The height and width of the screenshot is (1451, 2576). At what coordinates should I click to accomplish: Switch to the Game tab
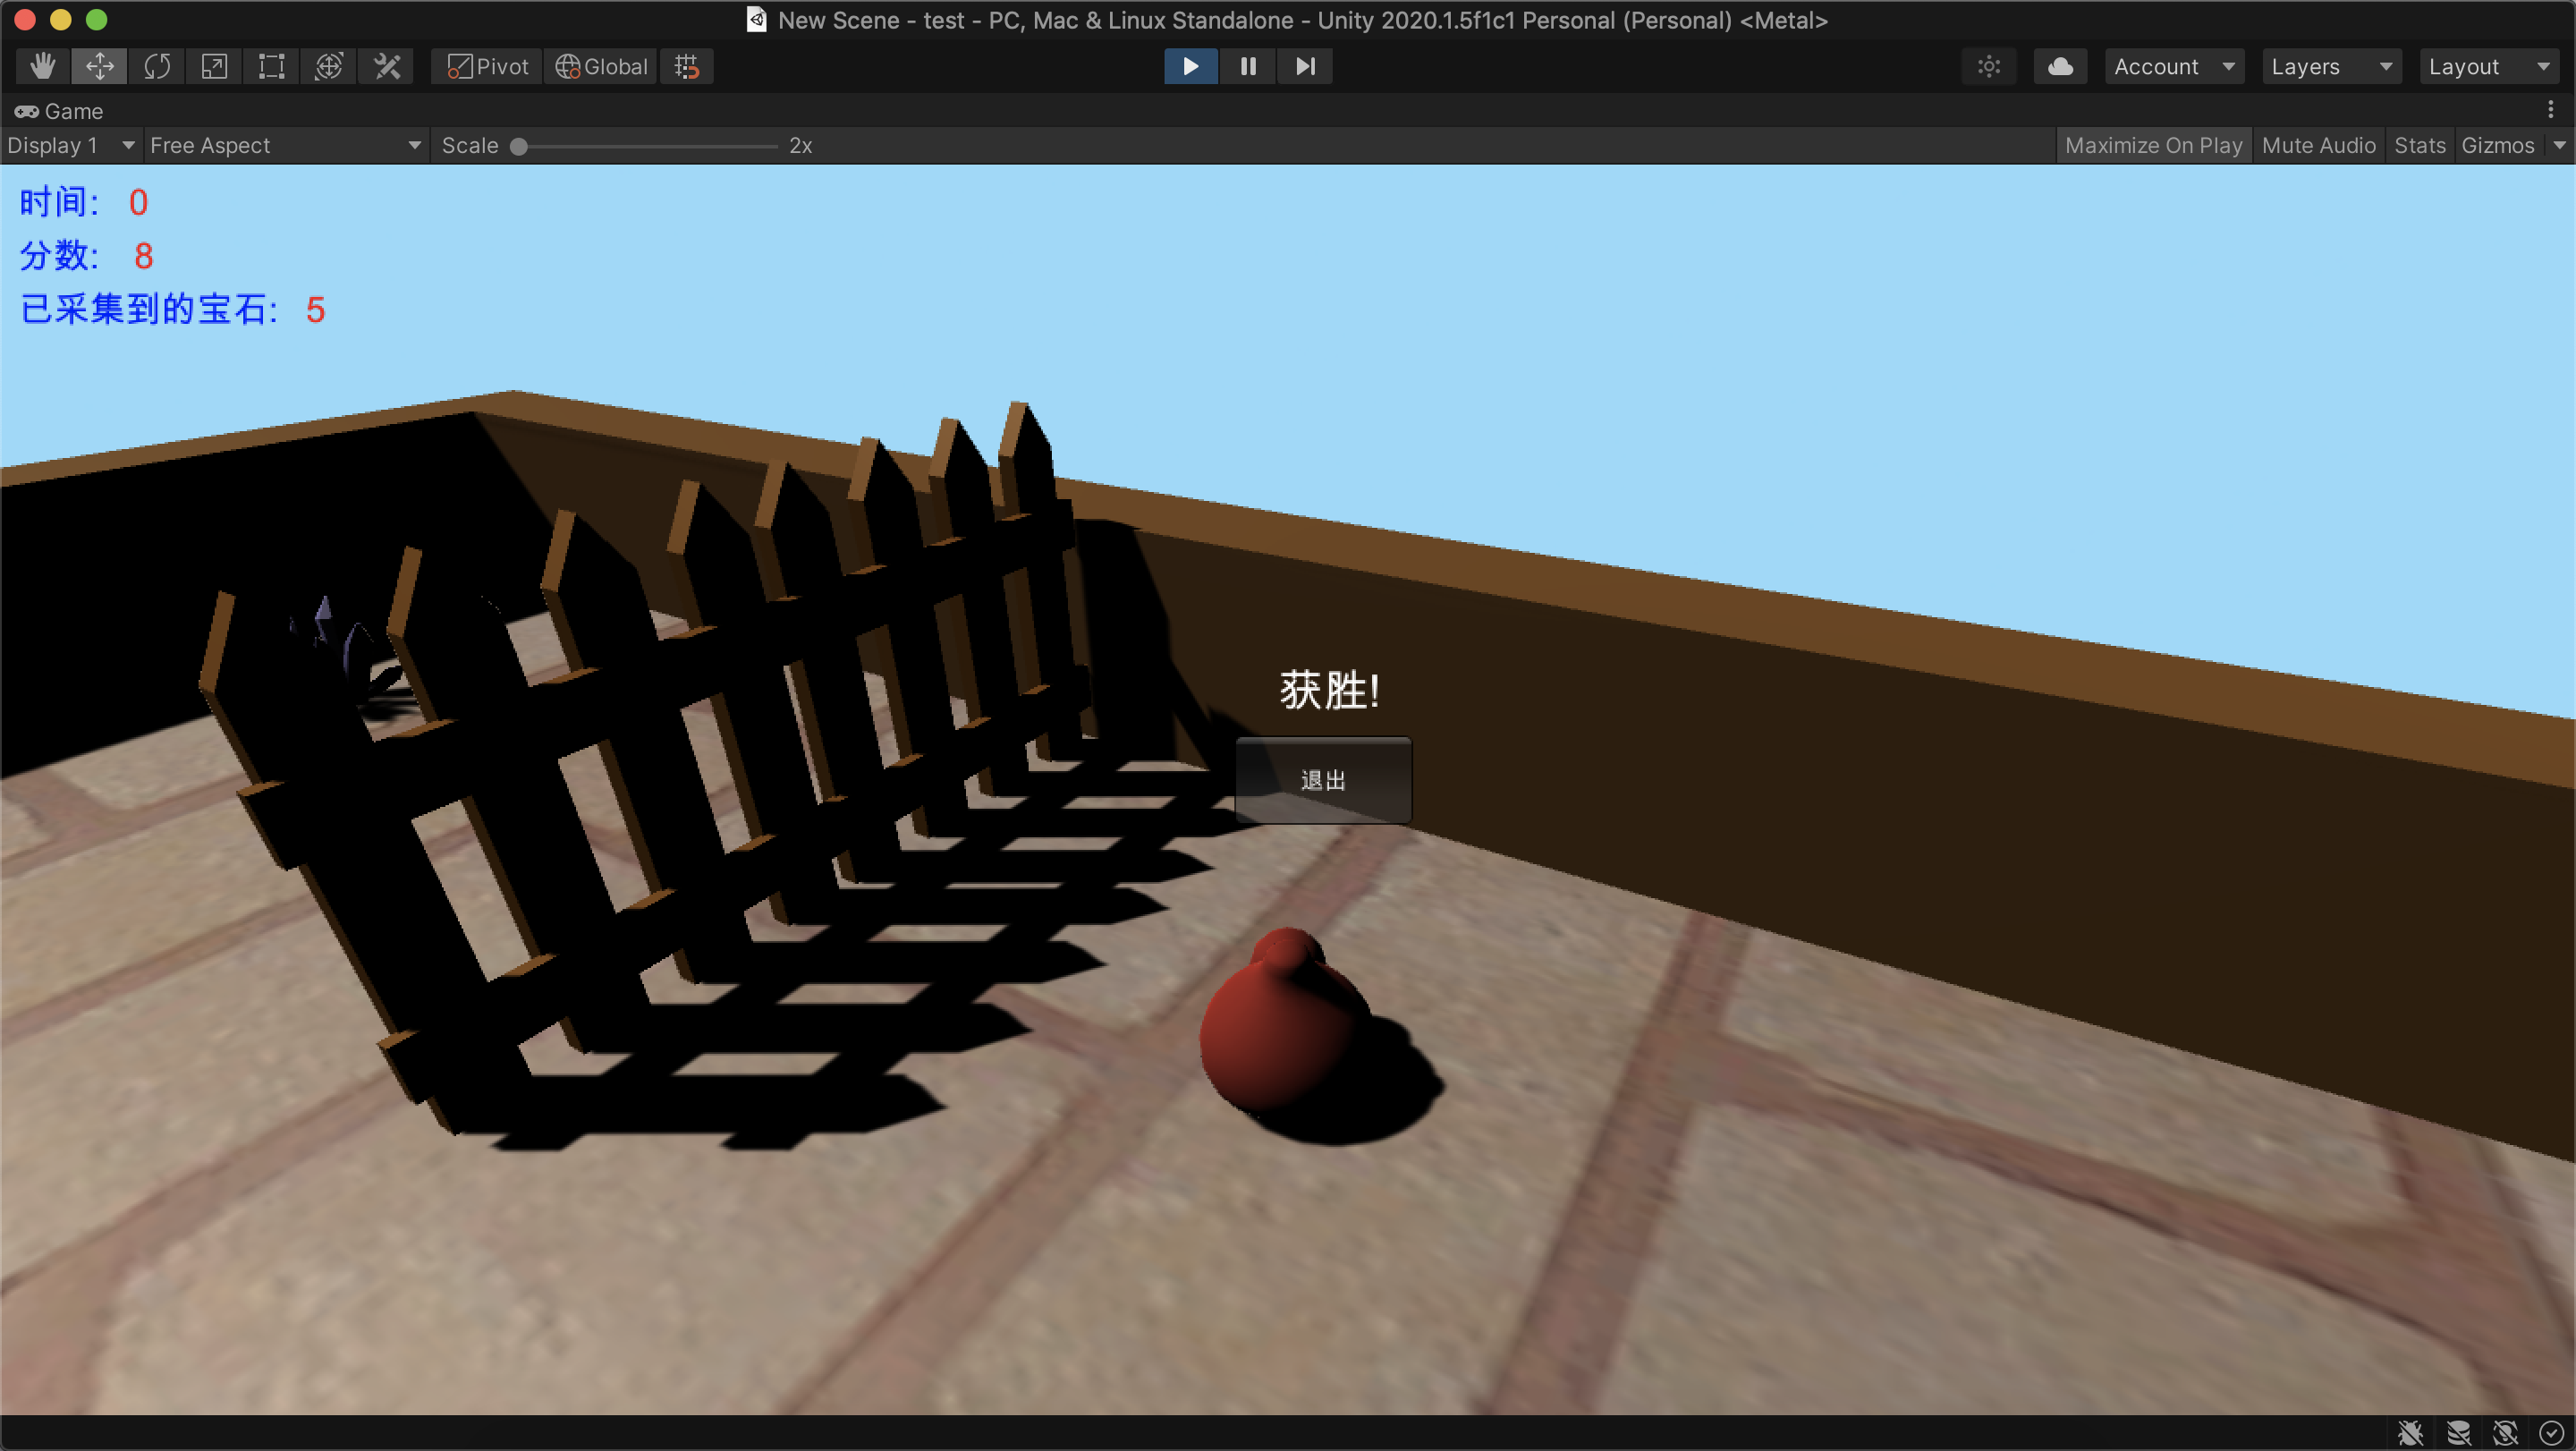coord(60,111)
